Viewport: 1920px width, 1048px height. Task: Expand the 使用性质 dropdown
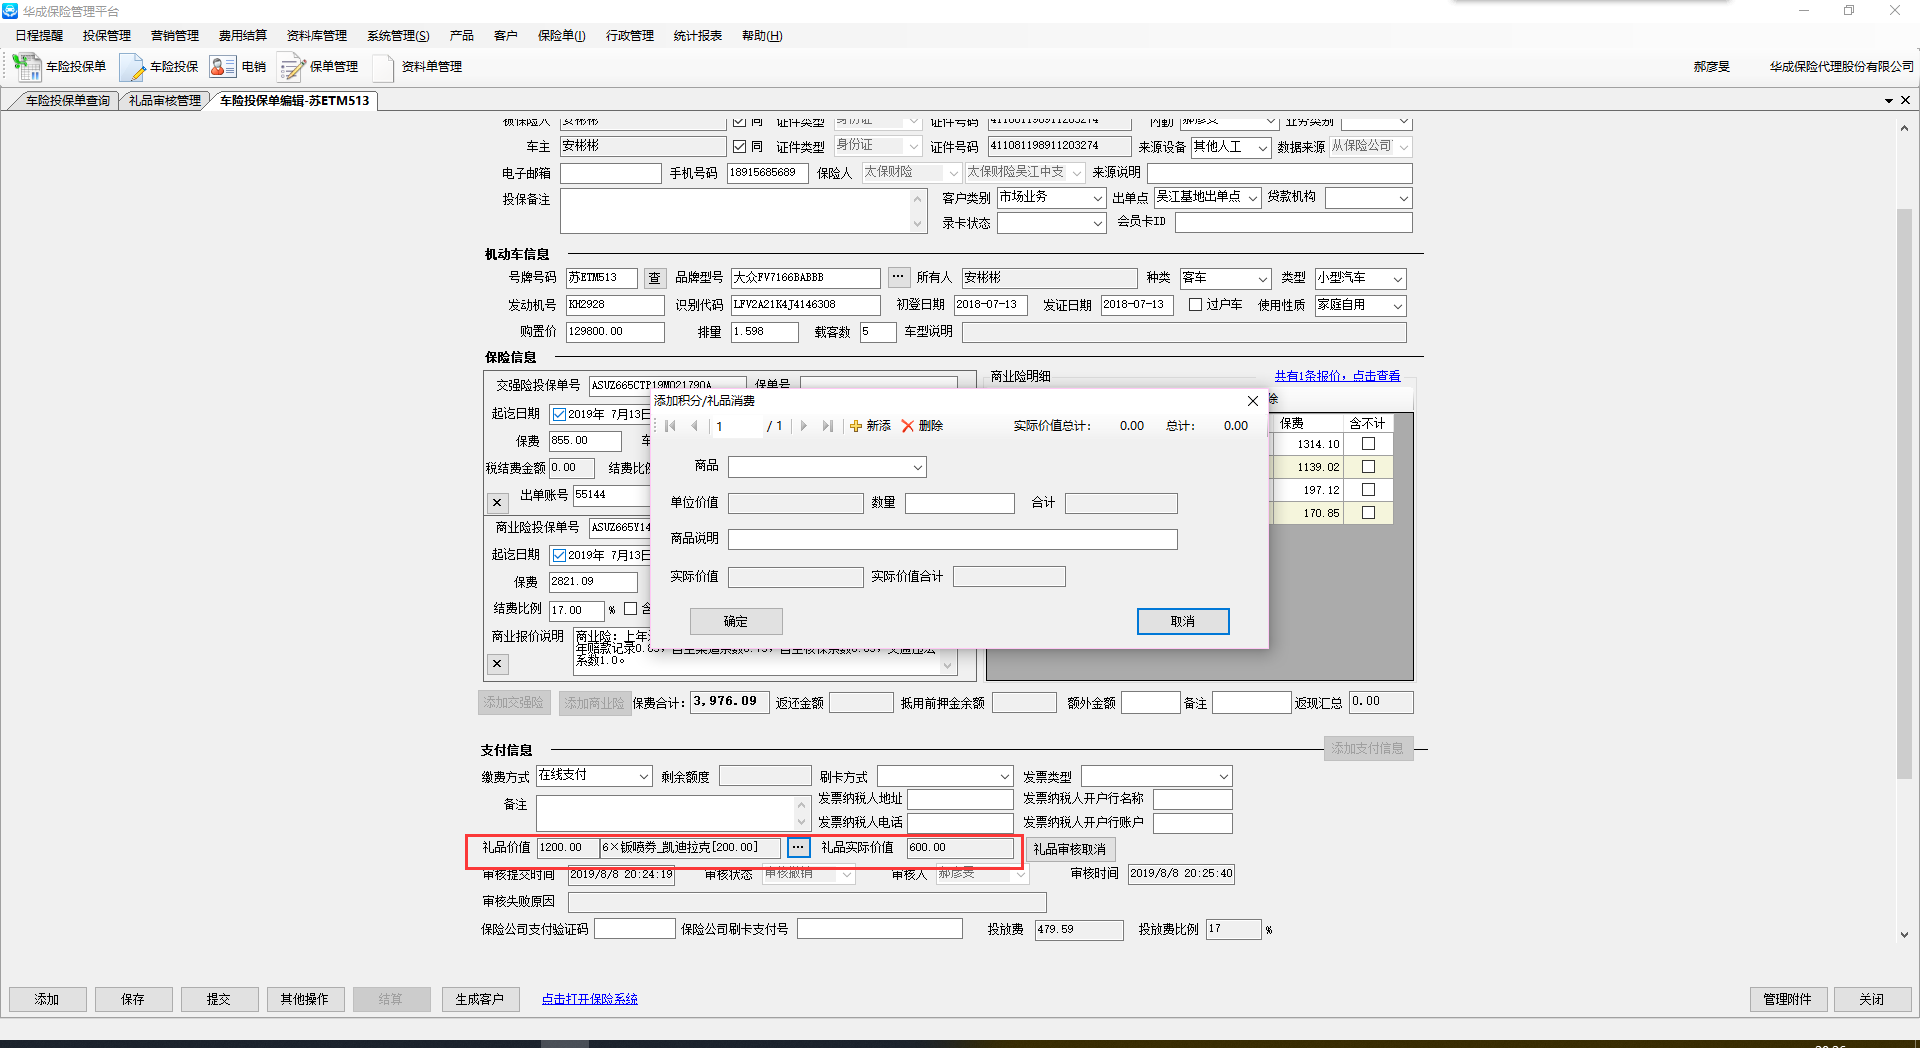[1397, 306]
